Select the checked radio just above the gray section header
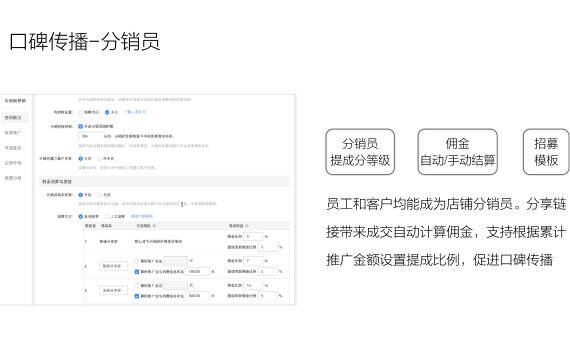 pos(80,159)
